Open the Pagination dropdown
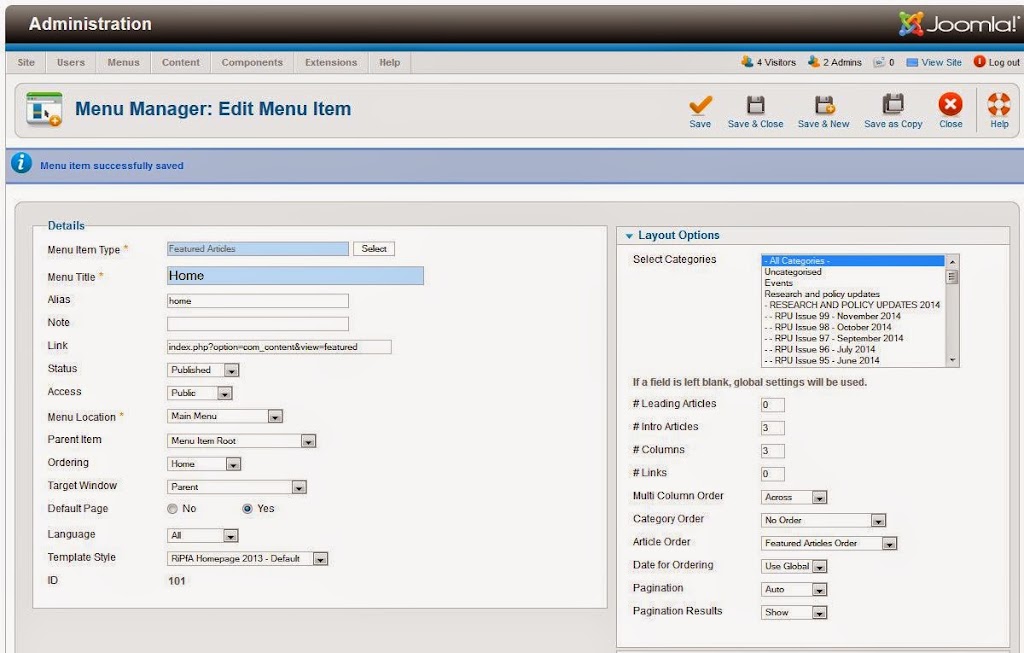Screen dimensions: 1024x653 pos(794,590)
